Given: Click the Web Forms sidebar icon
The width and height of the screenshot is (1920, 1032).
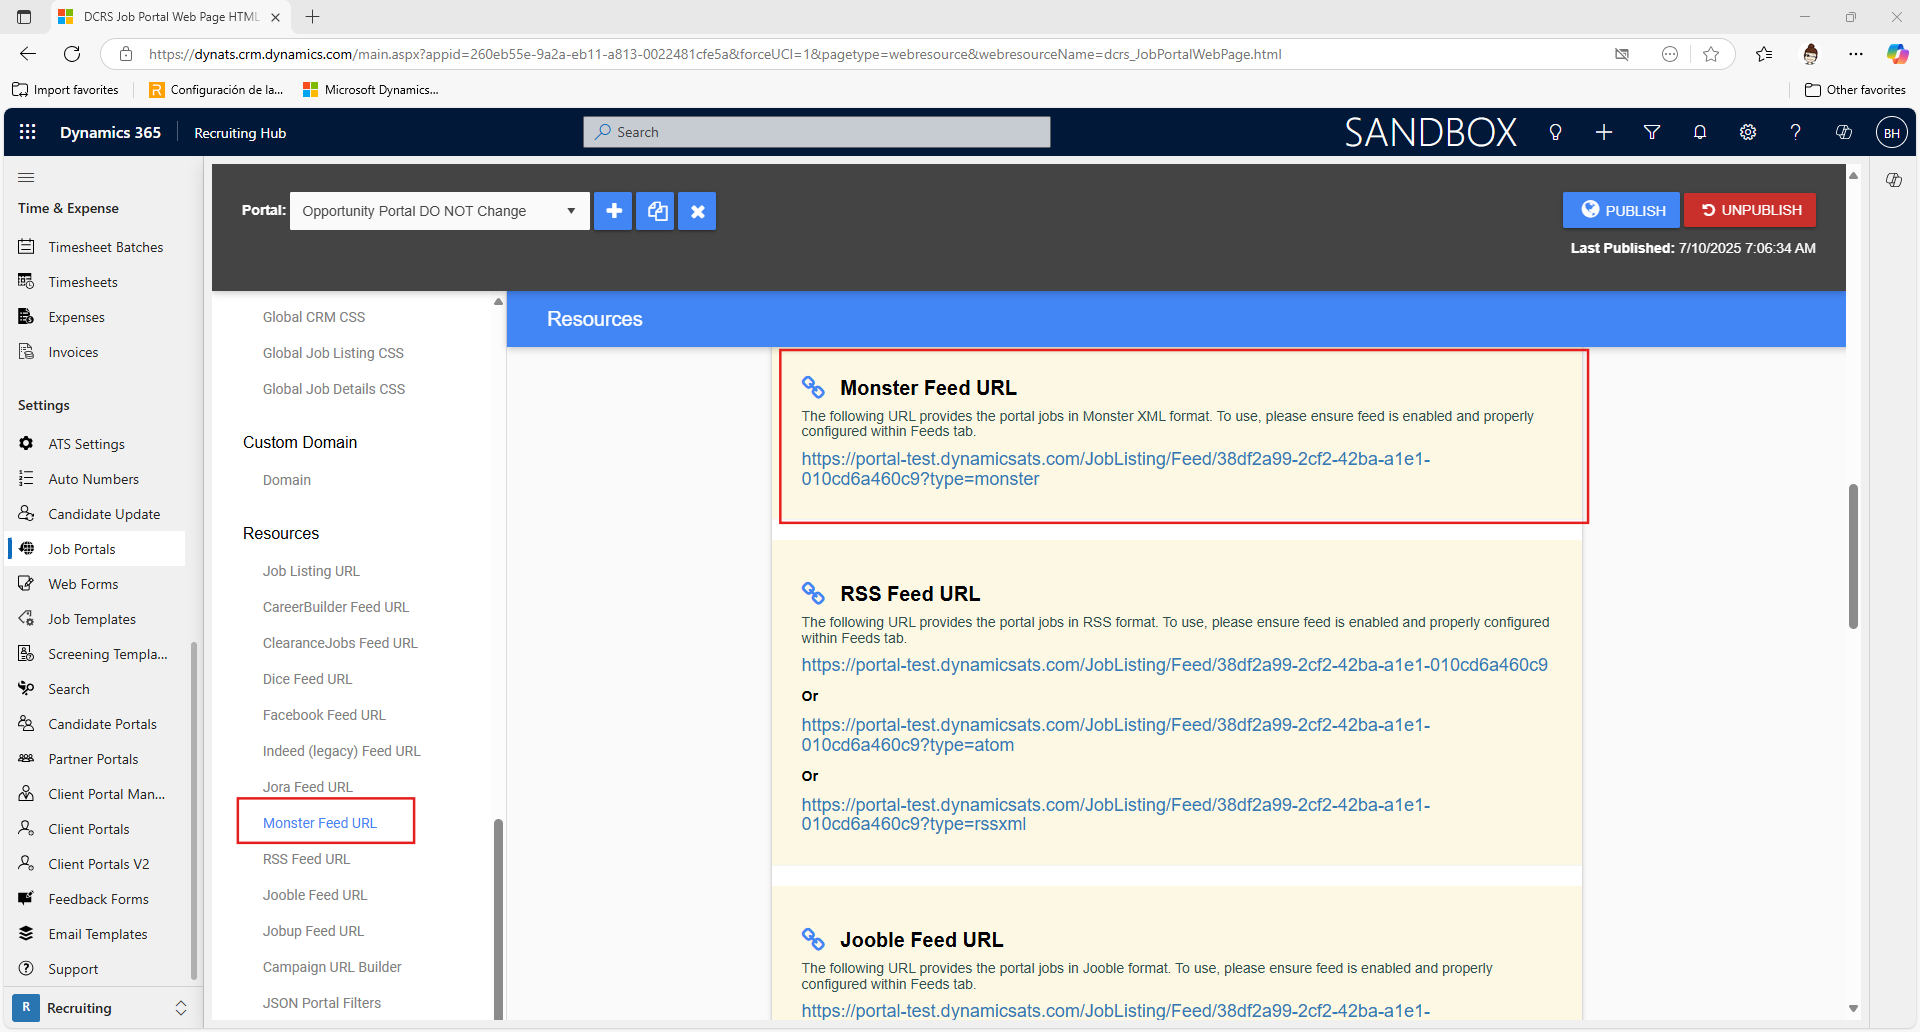Looking at the screenshot, I should 27,583.
